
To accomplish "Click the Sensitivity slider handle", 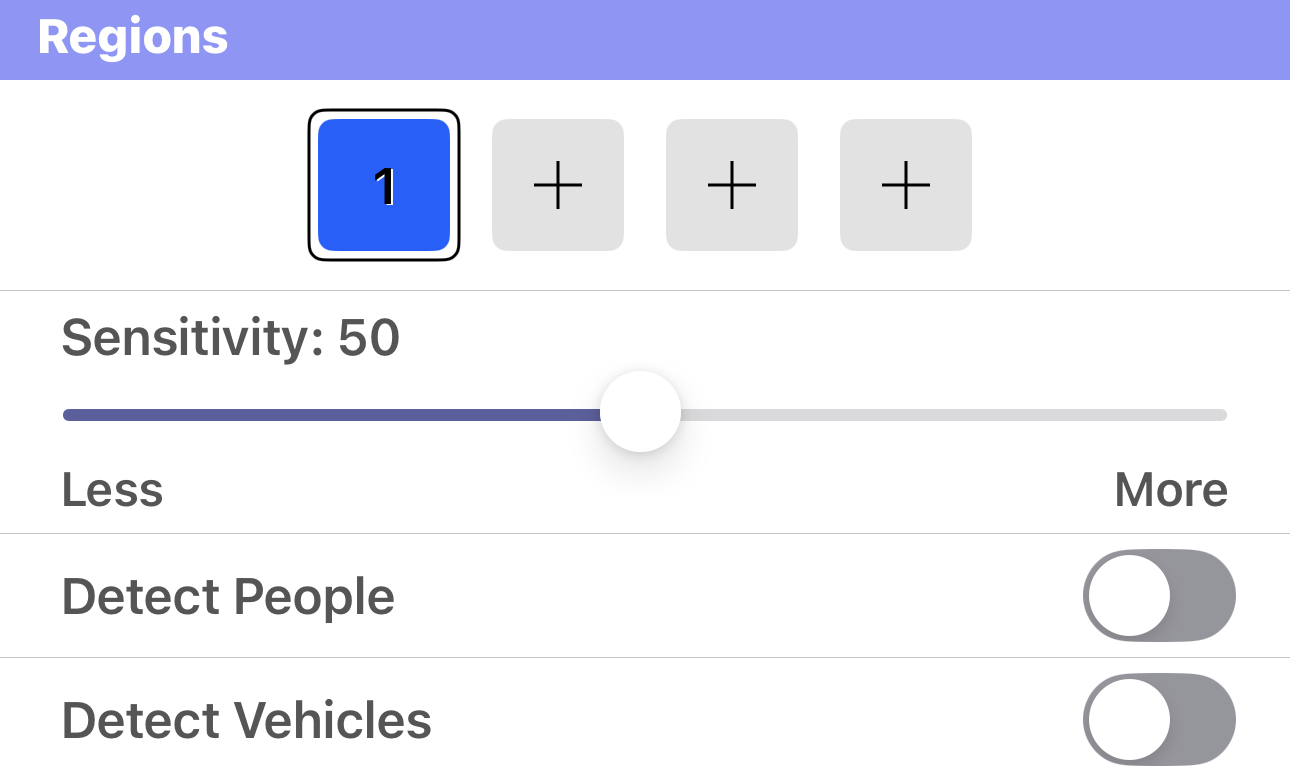I will [640, 412].
